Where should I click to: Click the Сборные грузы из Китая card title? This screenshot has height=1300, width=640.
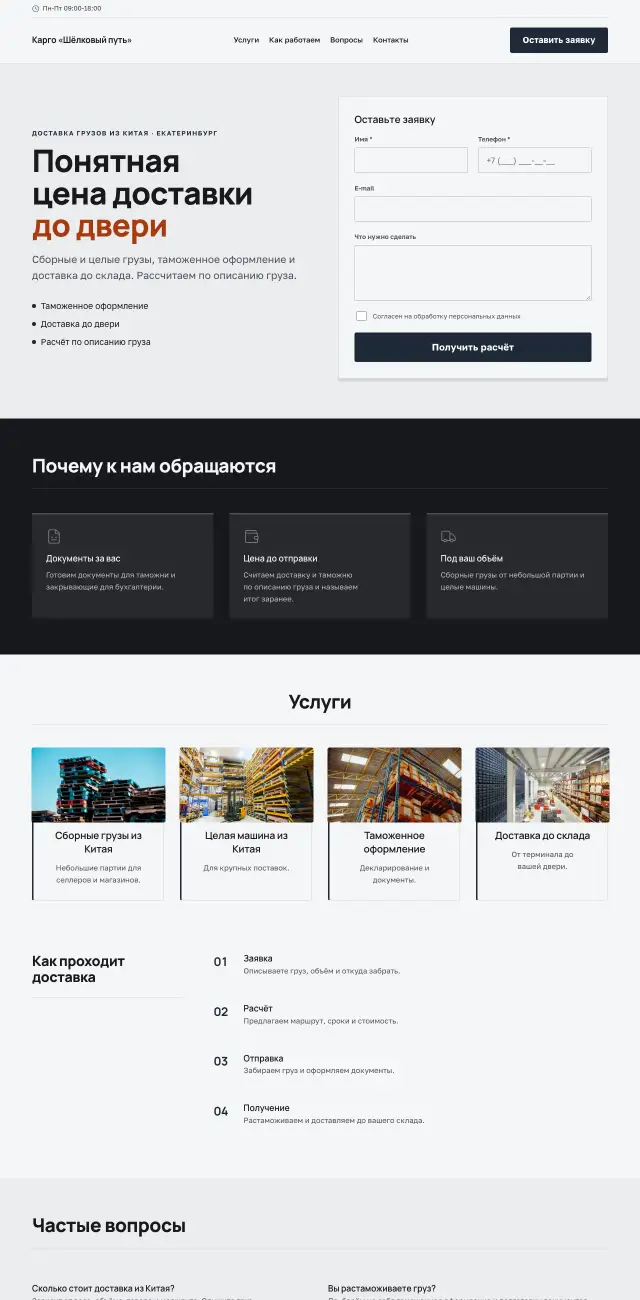point(98,842)
